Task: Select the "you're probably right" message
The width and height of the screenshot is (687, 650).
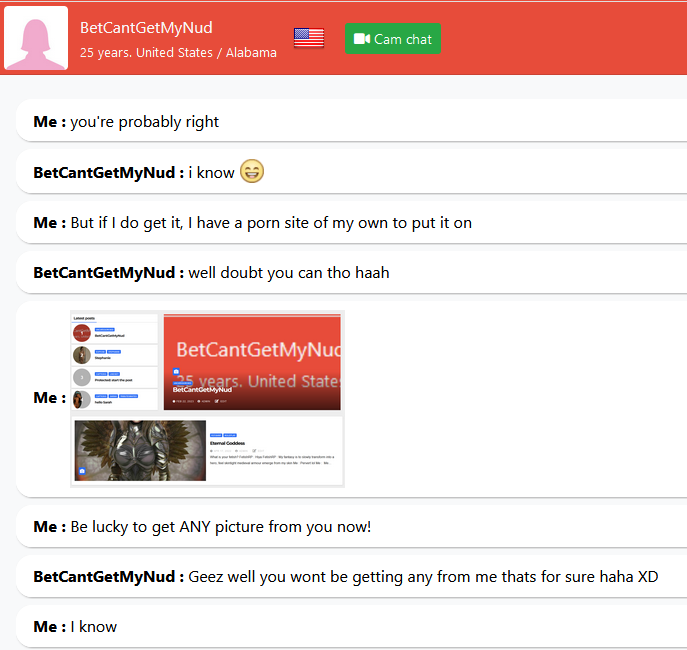Action: (144, 122)
